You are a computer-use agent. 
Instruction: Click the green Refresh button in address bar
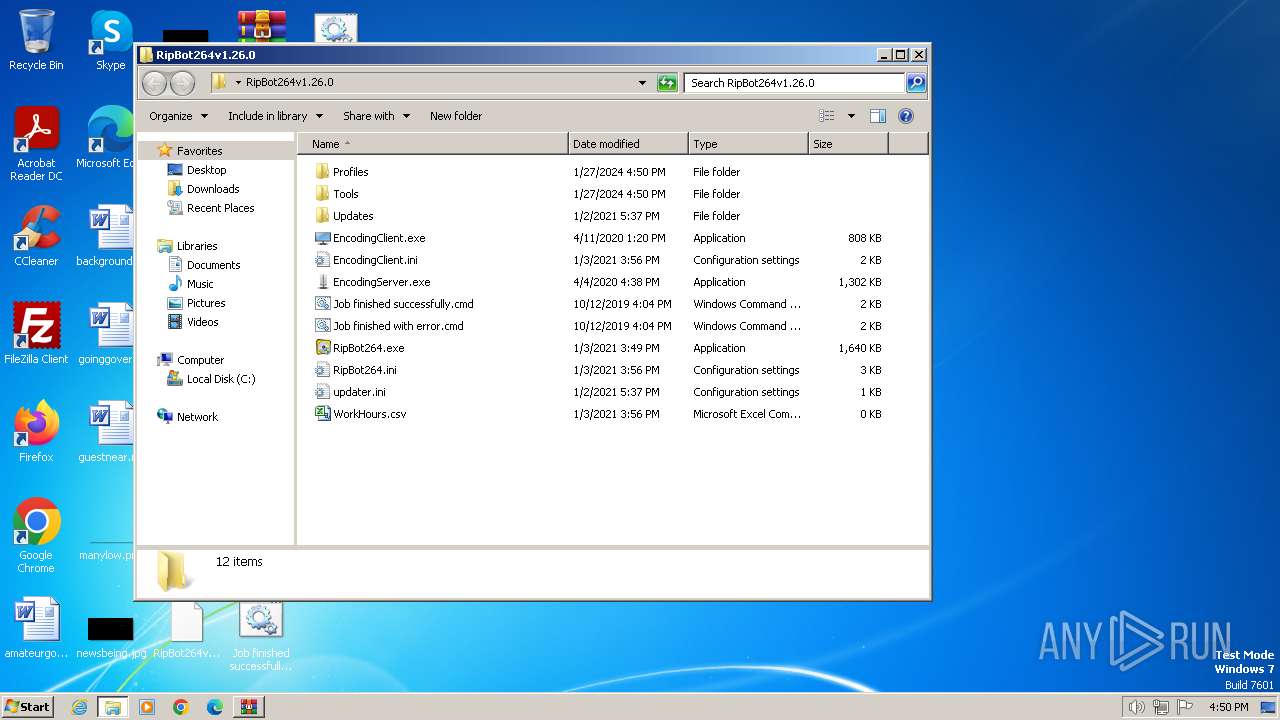point(667,83)
